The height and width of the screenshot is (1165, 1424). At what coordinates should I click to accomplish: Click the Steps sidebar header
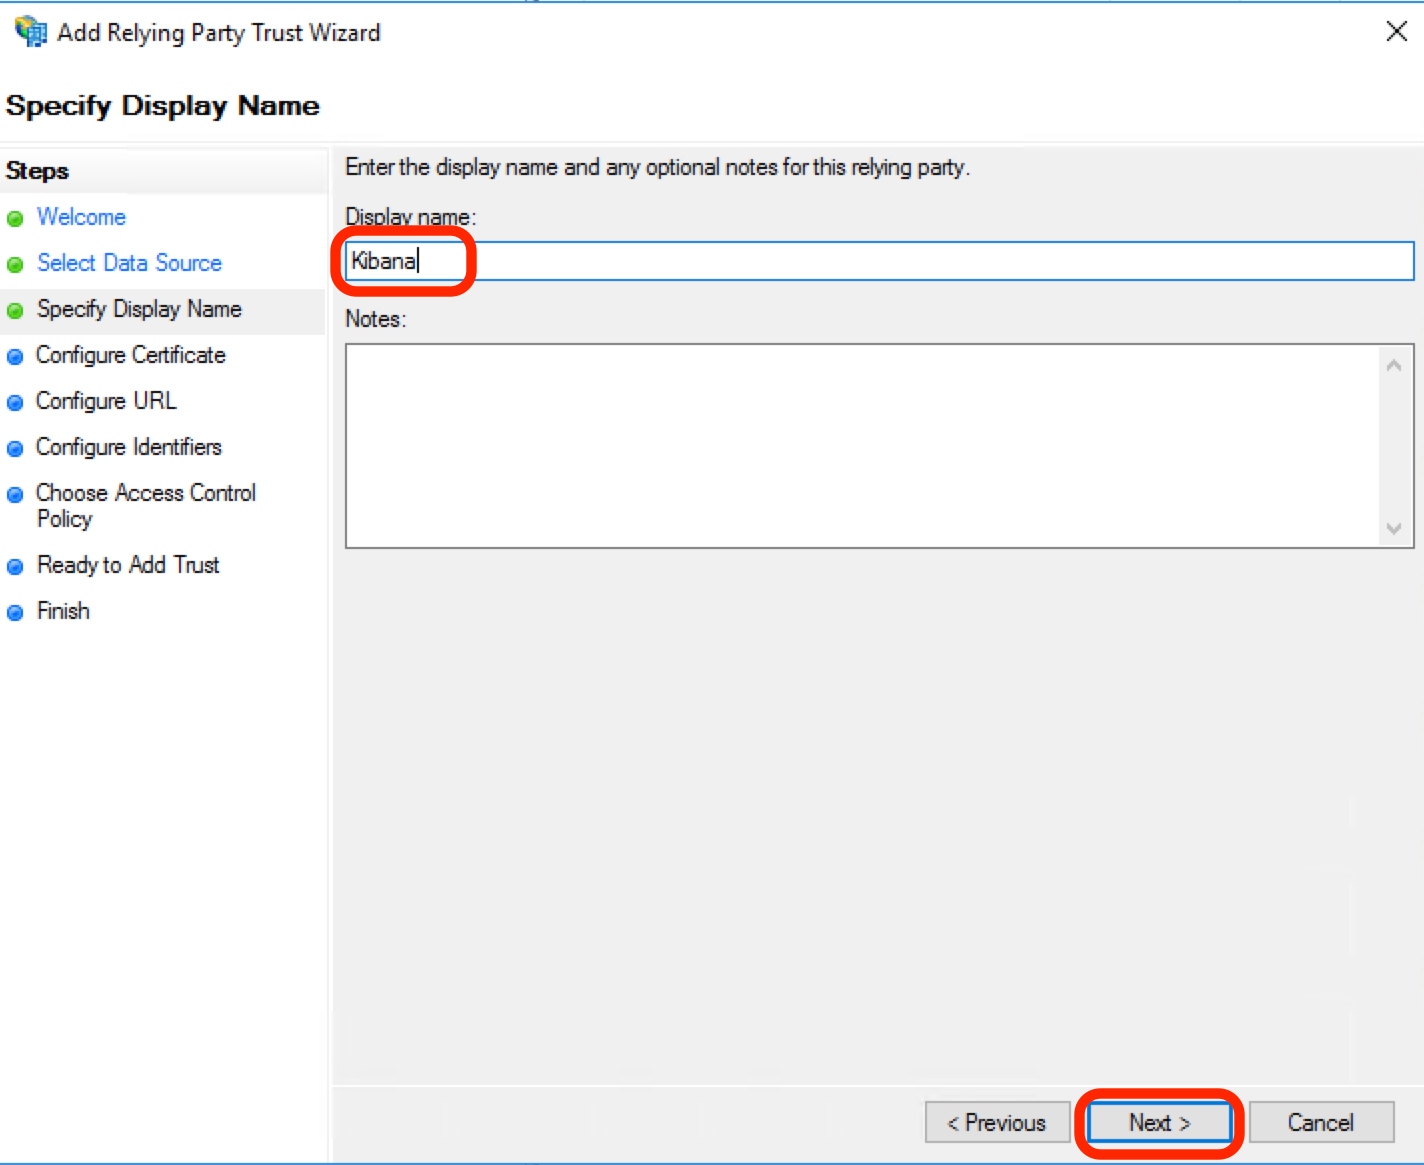[37, 171]
